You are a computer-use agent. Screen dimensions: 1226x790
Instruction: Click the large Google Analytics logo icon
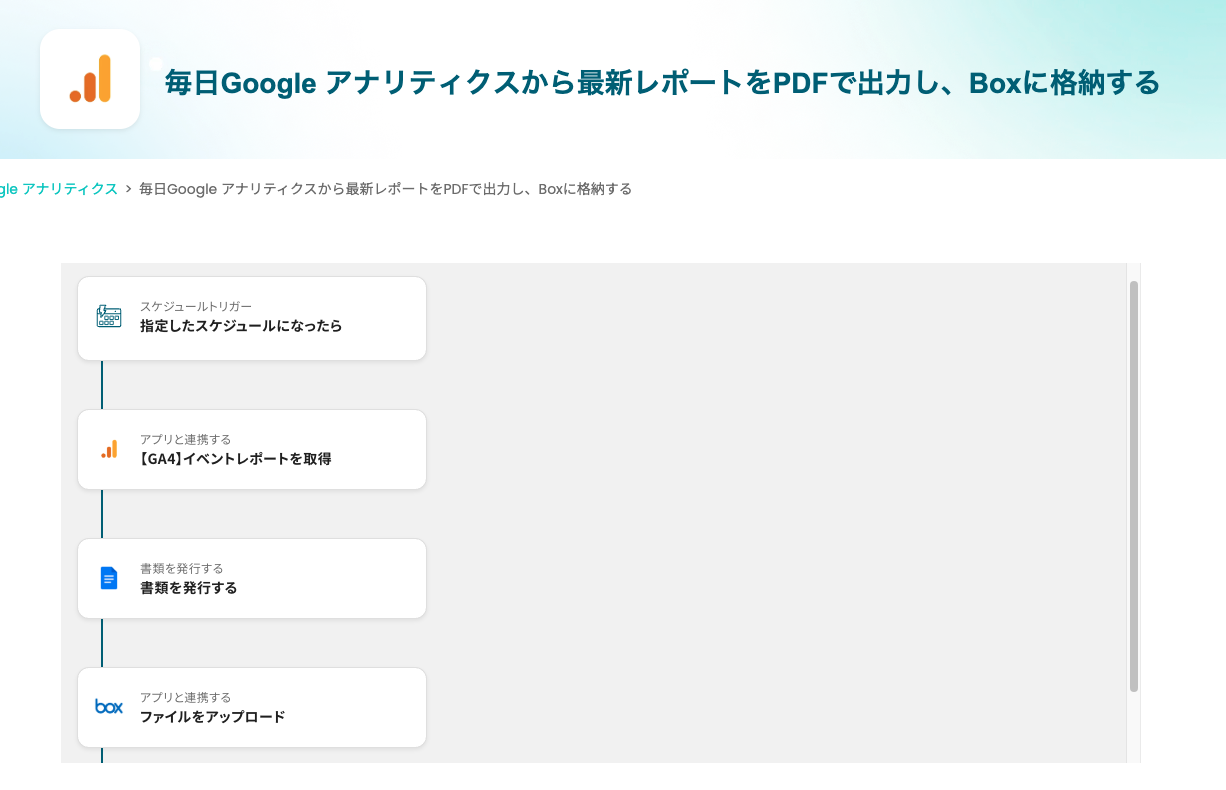90,79
